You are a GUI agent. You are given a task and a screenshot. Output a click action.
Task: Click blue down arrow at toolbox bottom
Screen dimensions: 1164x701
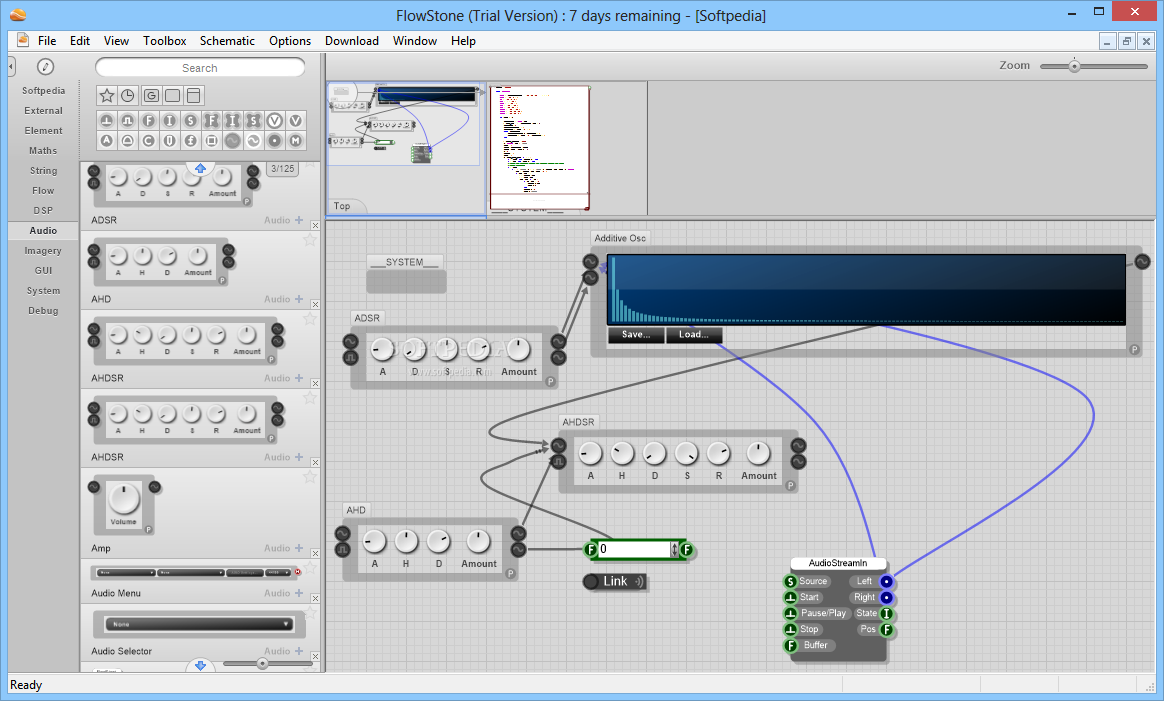(200, 665)
